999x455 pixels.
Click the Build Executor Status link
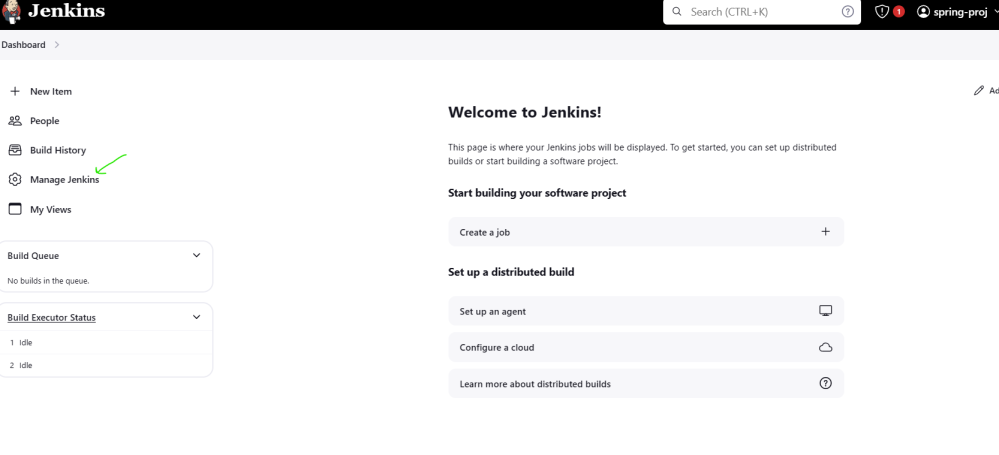tap(52, 318)
